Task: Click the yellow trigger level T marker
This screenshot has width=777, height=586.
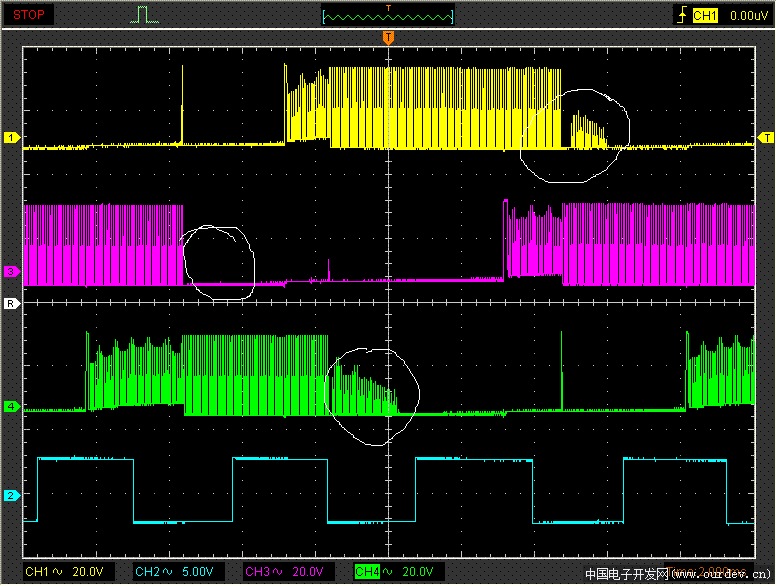Action: (767, 137)
